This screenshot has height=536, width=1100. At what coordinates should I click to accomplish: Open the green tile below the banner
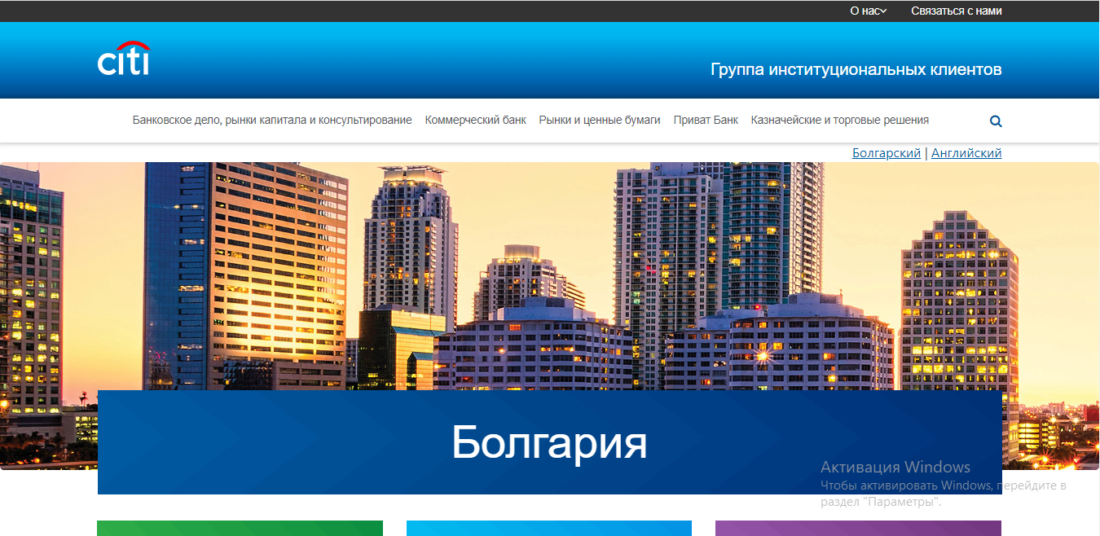(x=240, y=528)
